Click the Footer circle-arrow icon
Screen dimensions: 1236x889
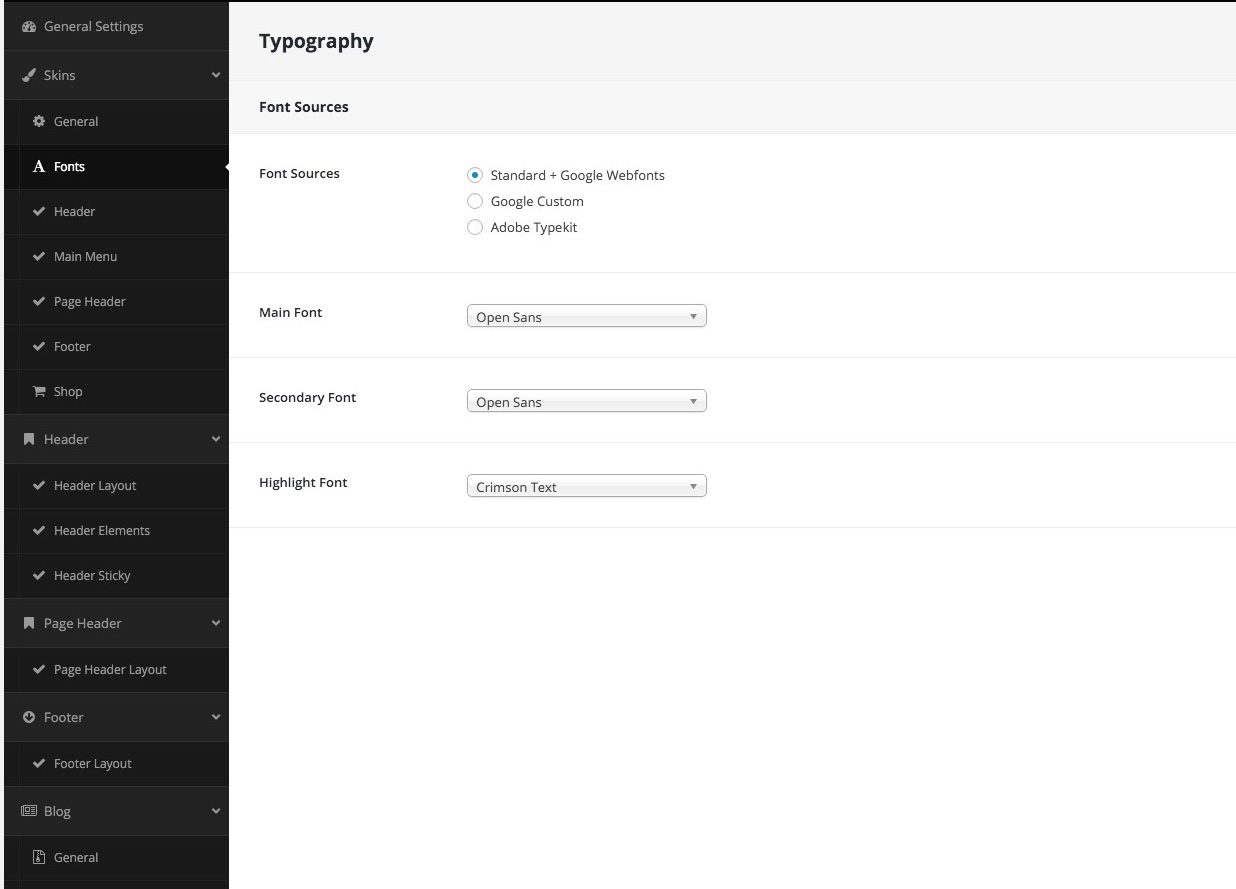(29, 718)
